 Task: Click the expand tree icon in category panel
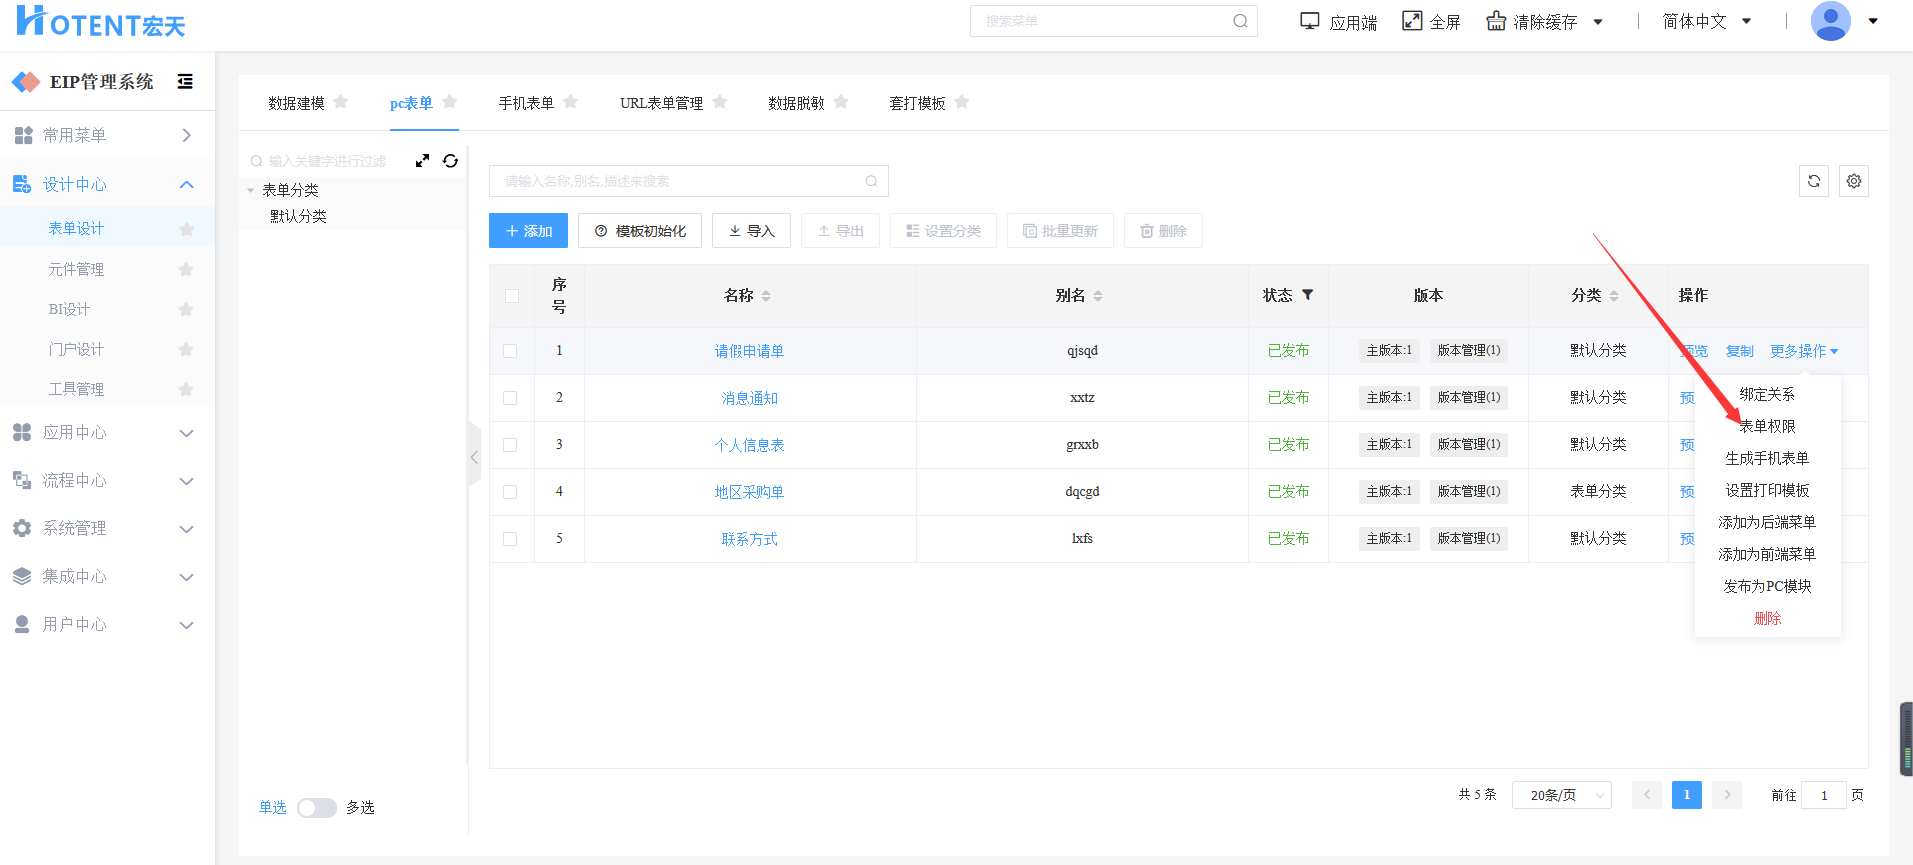pos(422,161)
